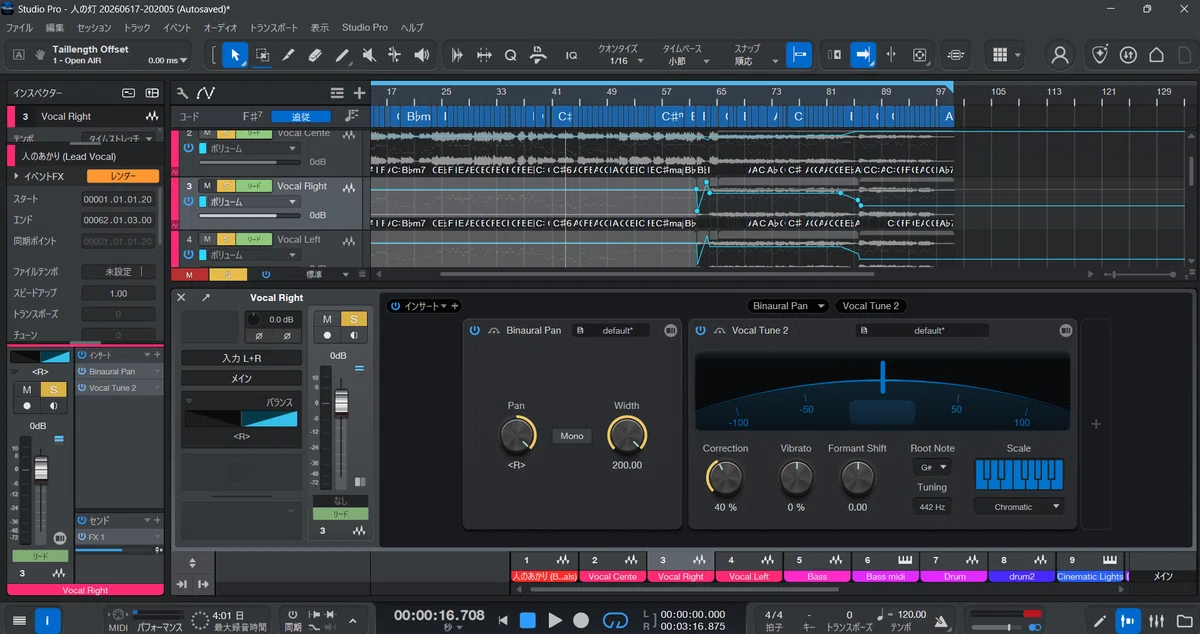Click the 入力 L+R input button
This screenshot has height=634, width=1200.
[241, 358]
